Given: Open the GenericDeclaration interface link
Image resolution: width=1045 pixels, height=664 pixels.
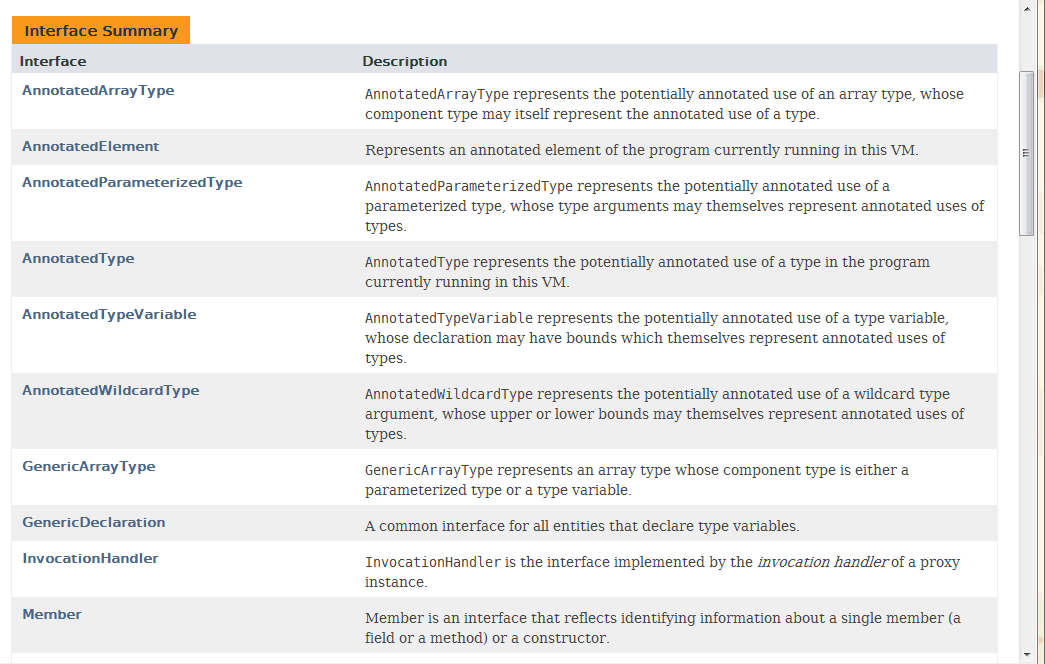Looking at the screenshot, I should [x=94, y=523].
